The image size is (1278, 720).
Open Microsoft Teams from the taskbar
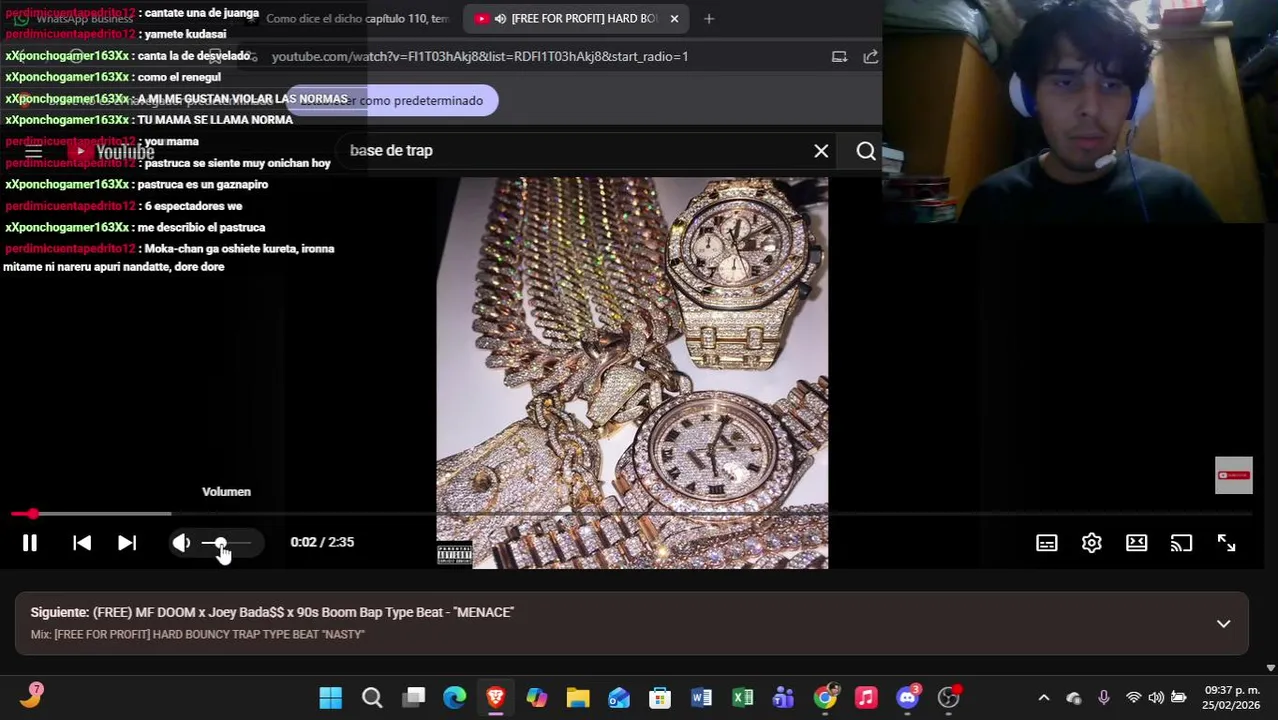pos(783,698)
